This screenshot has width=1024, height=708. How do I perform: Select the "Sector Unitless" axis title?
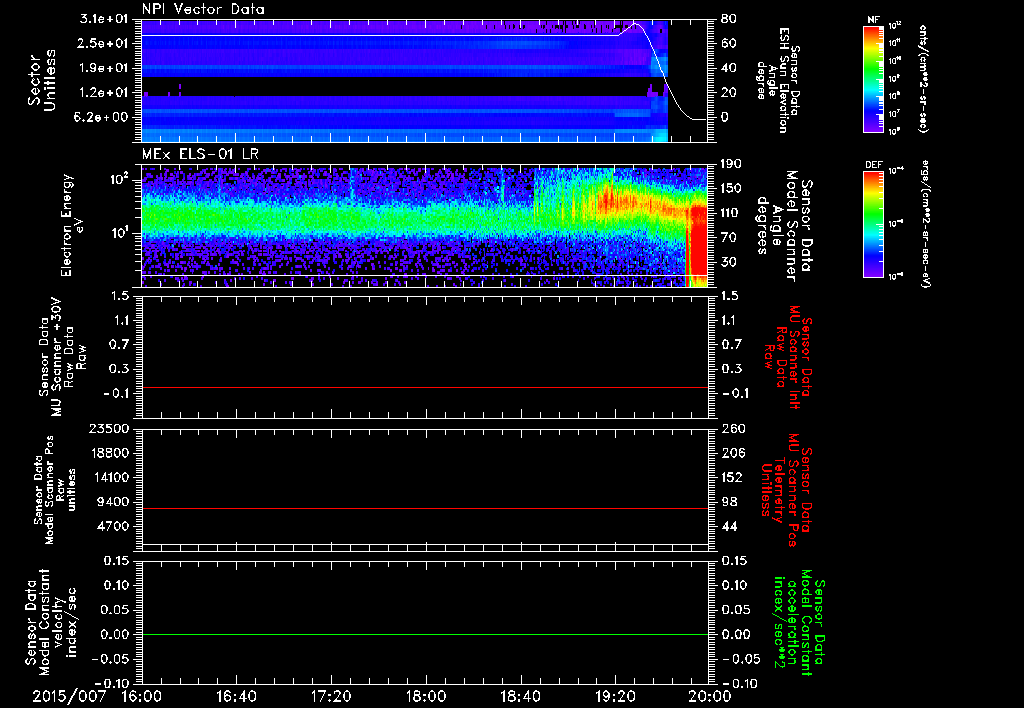[x=42, y=80]
